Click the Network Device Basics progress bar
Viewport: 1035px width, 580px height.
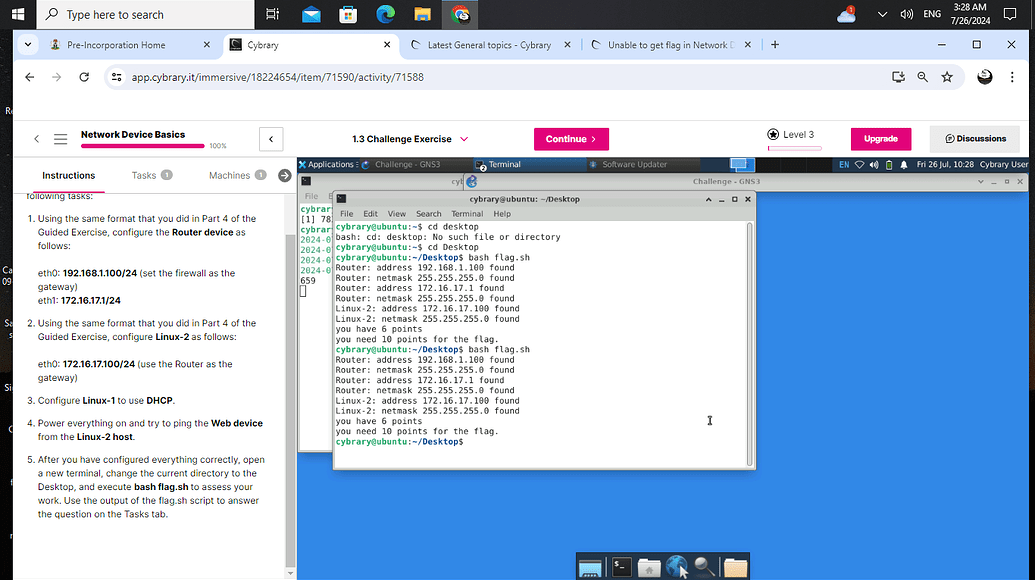coord(142,146)
